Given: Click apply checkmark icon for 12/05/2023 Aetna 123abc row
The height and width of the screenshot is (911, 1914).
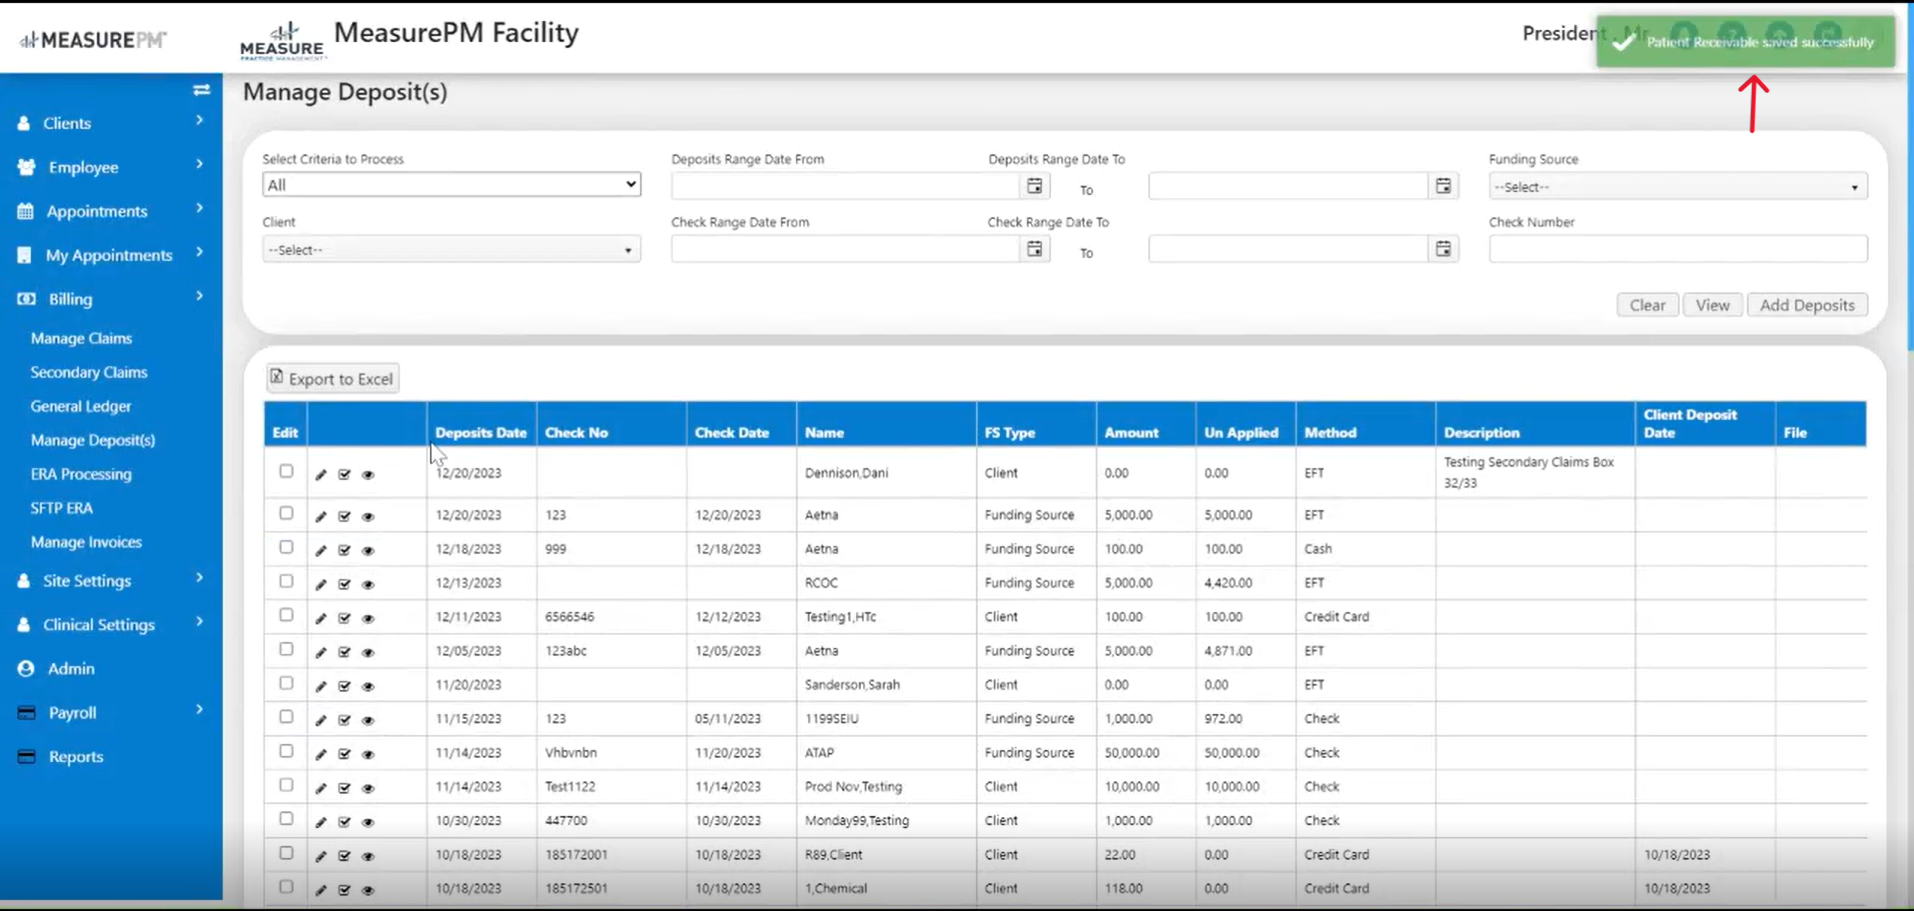Looking at the screenshot, I should [x=344, y=652].
